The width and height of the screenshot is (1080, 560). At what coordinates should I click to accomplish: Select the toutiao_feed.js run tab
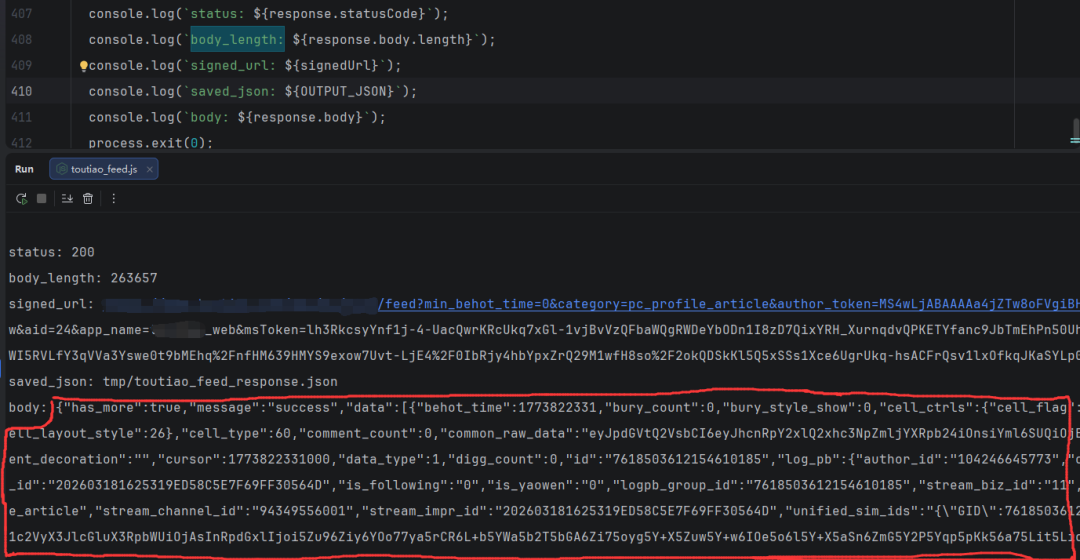click(x=104, y=169)
